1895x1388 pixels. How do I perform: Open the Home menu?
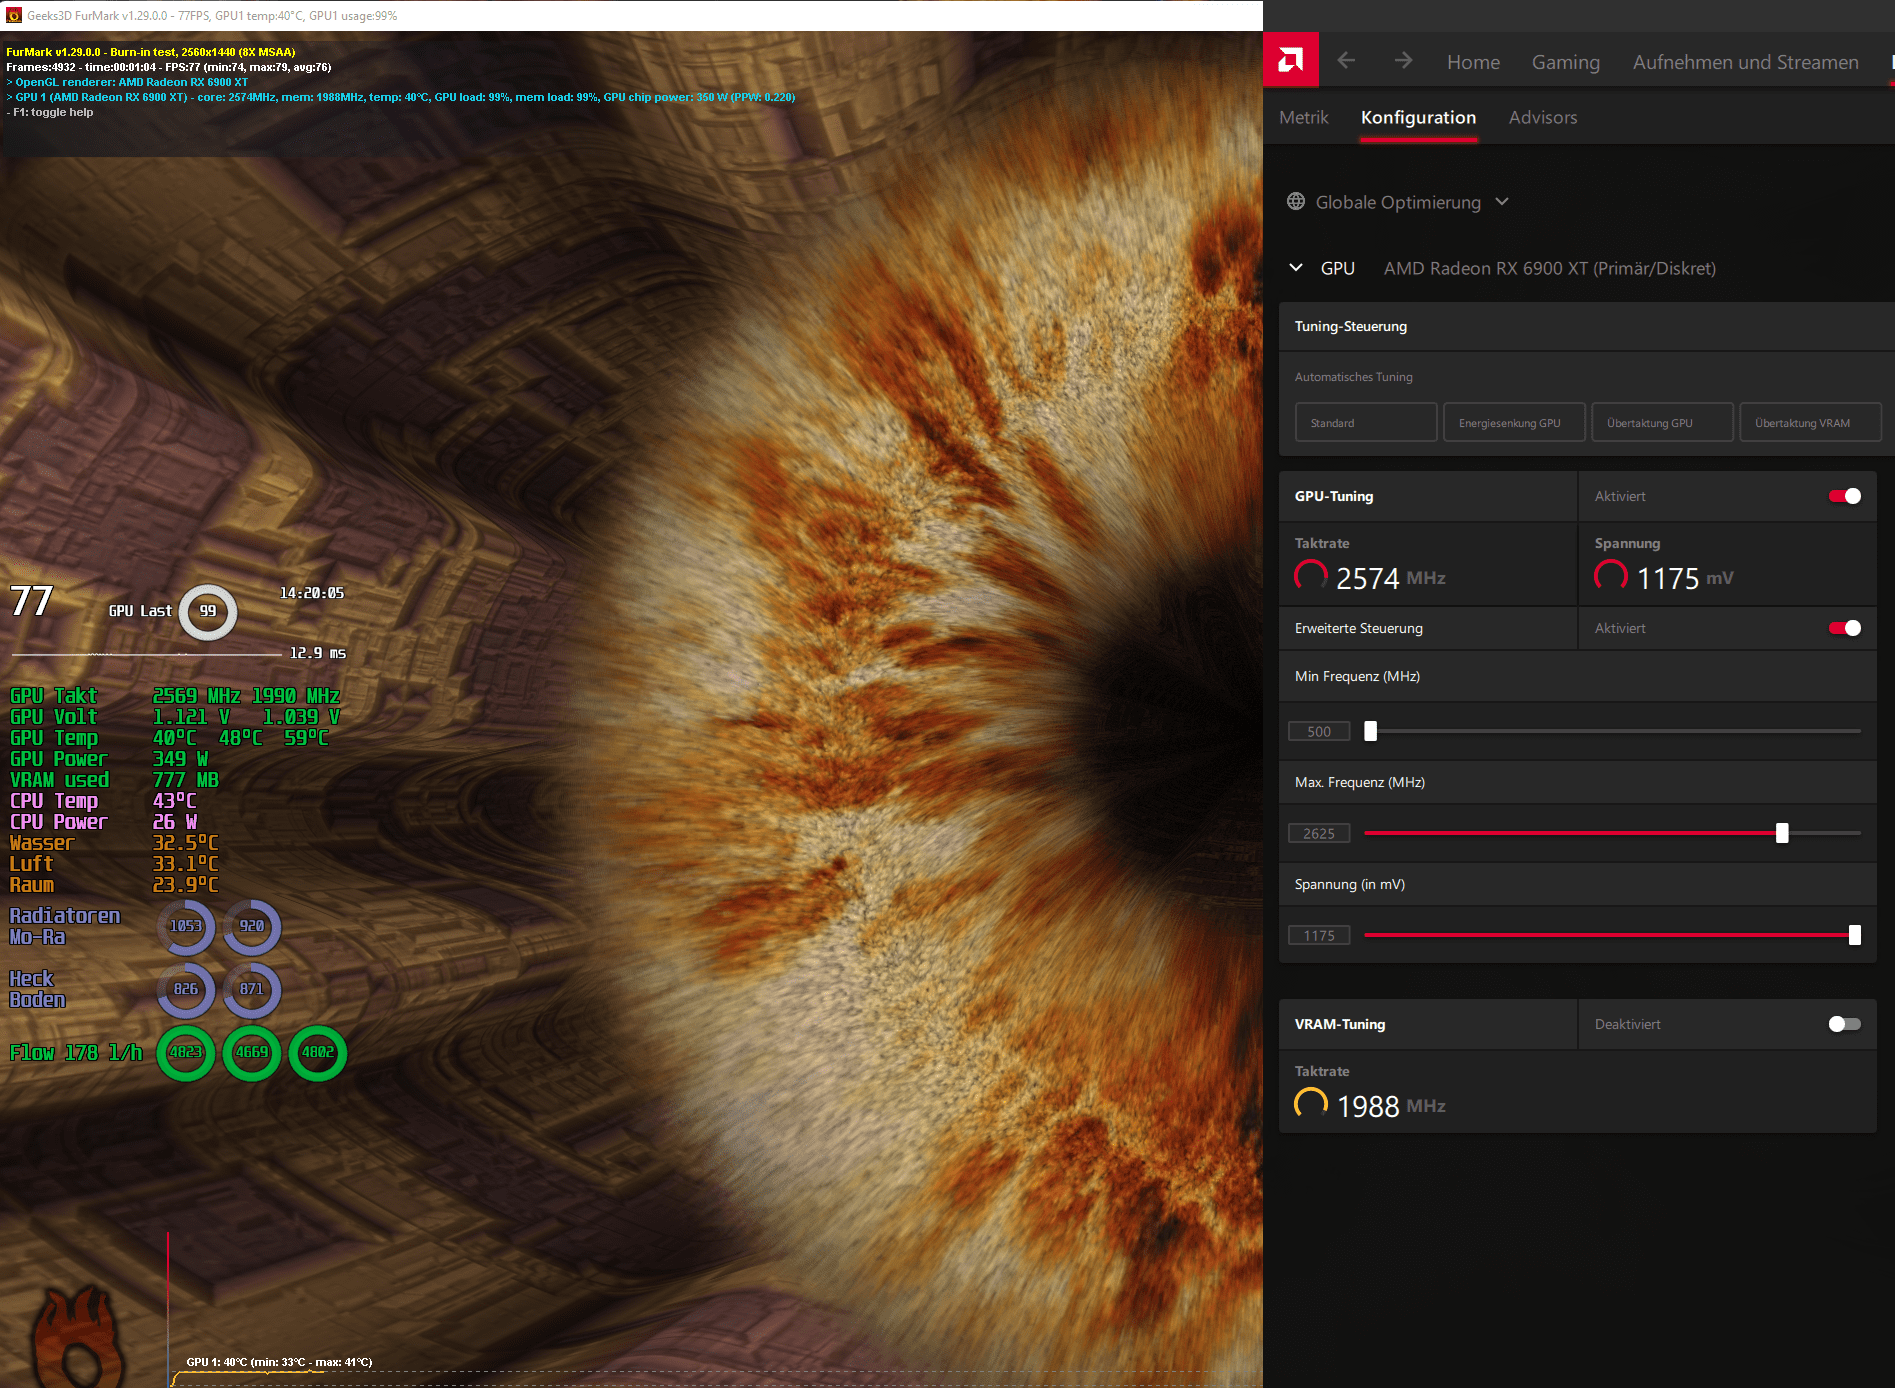(x=1474, y=62)
